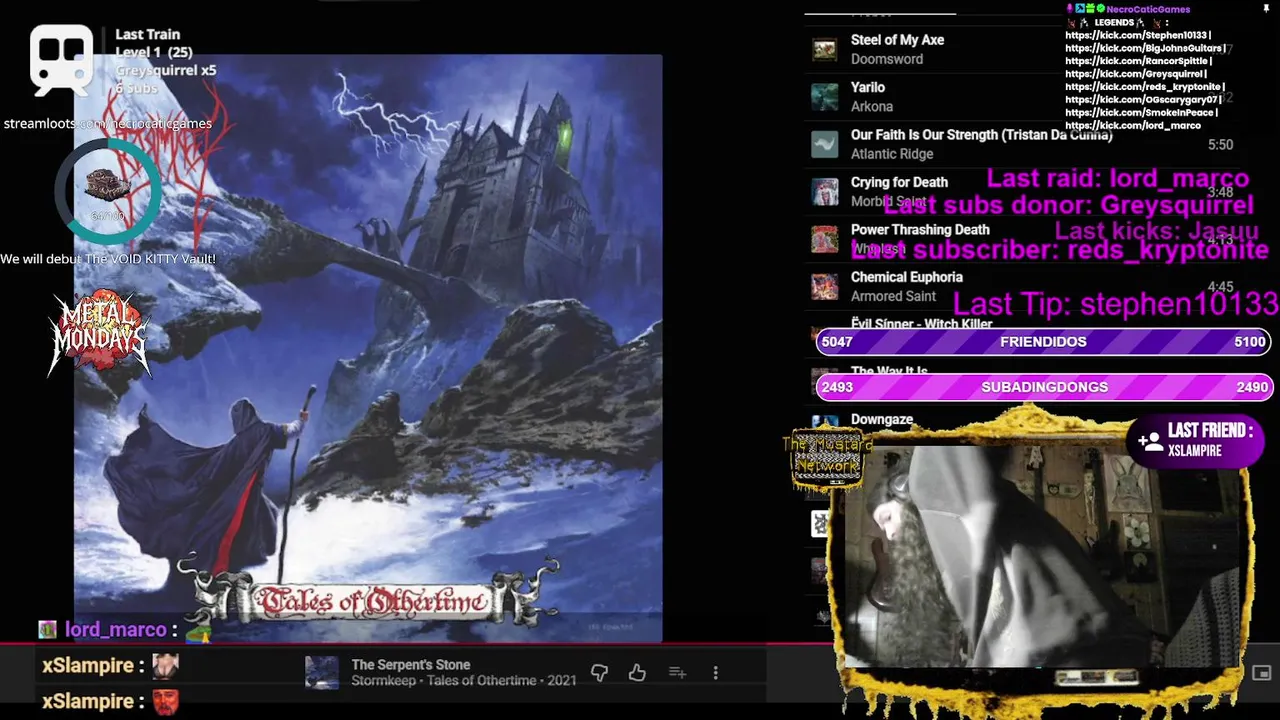Click the now-playing album thumbnail in the player bar
Viewport: 1280px width, 720px height.
click(x=322, y=673)
